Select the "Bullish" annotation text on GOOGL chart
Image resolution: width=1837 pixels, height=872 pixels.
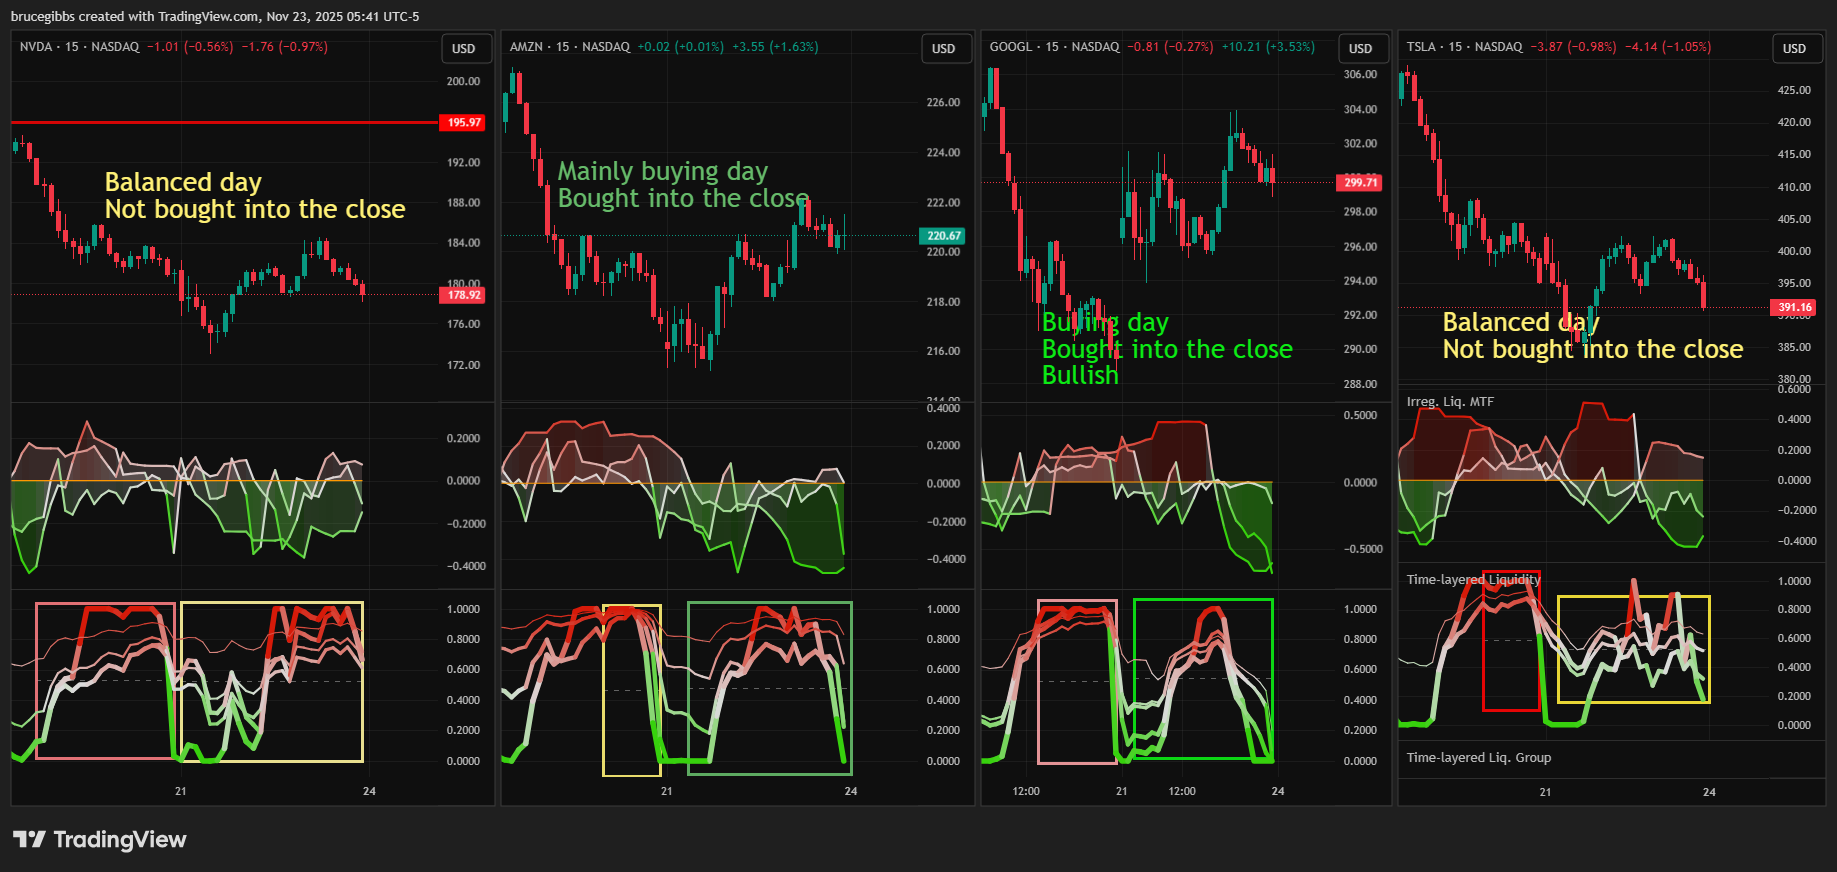tap(1080, 375)
